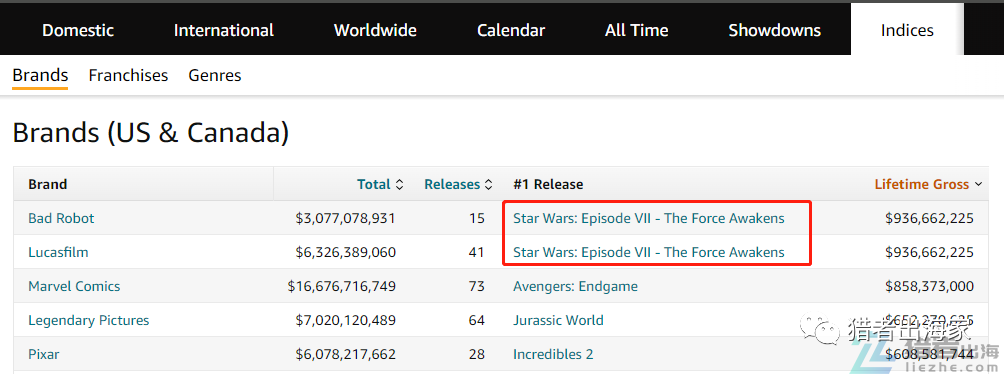1004x374 pixels.
Task: Open the Showdowns tab
Action: click(775, 30)
